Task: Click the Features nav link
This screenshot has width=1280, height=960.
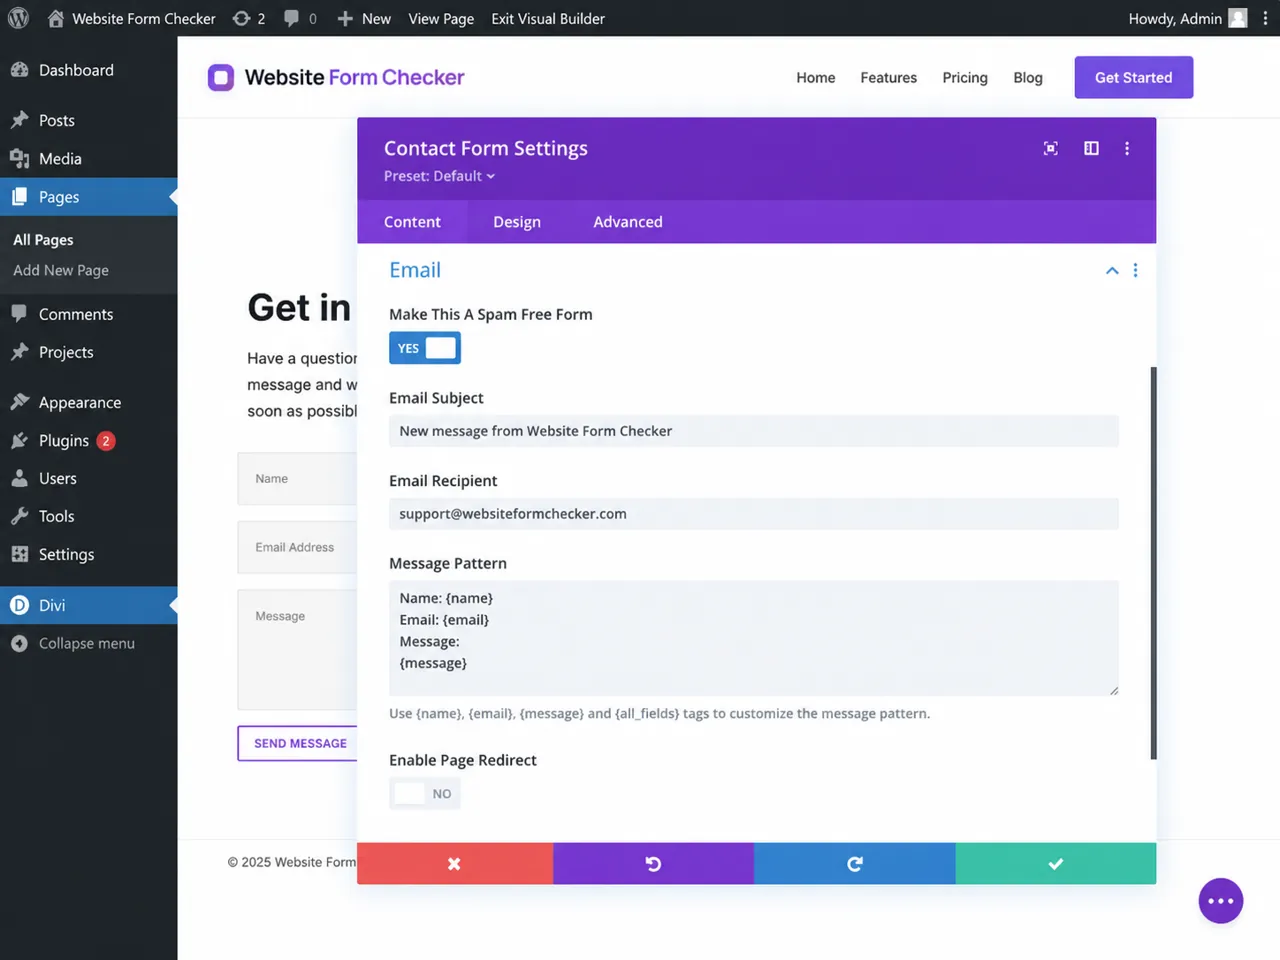Action: pyautogui.click(x=889, y=77)
